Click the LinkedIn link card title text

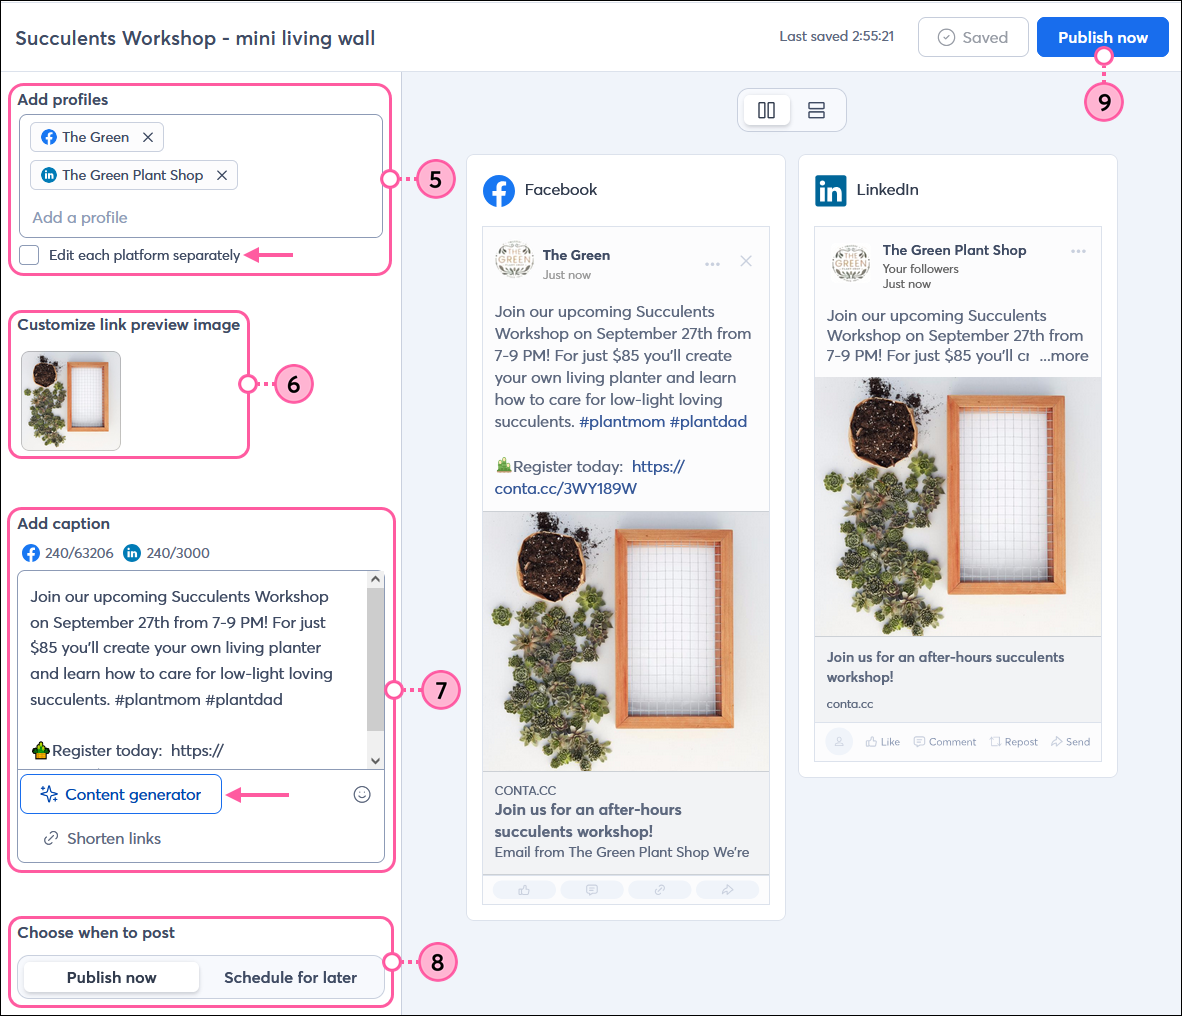point(945,667)
